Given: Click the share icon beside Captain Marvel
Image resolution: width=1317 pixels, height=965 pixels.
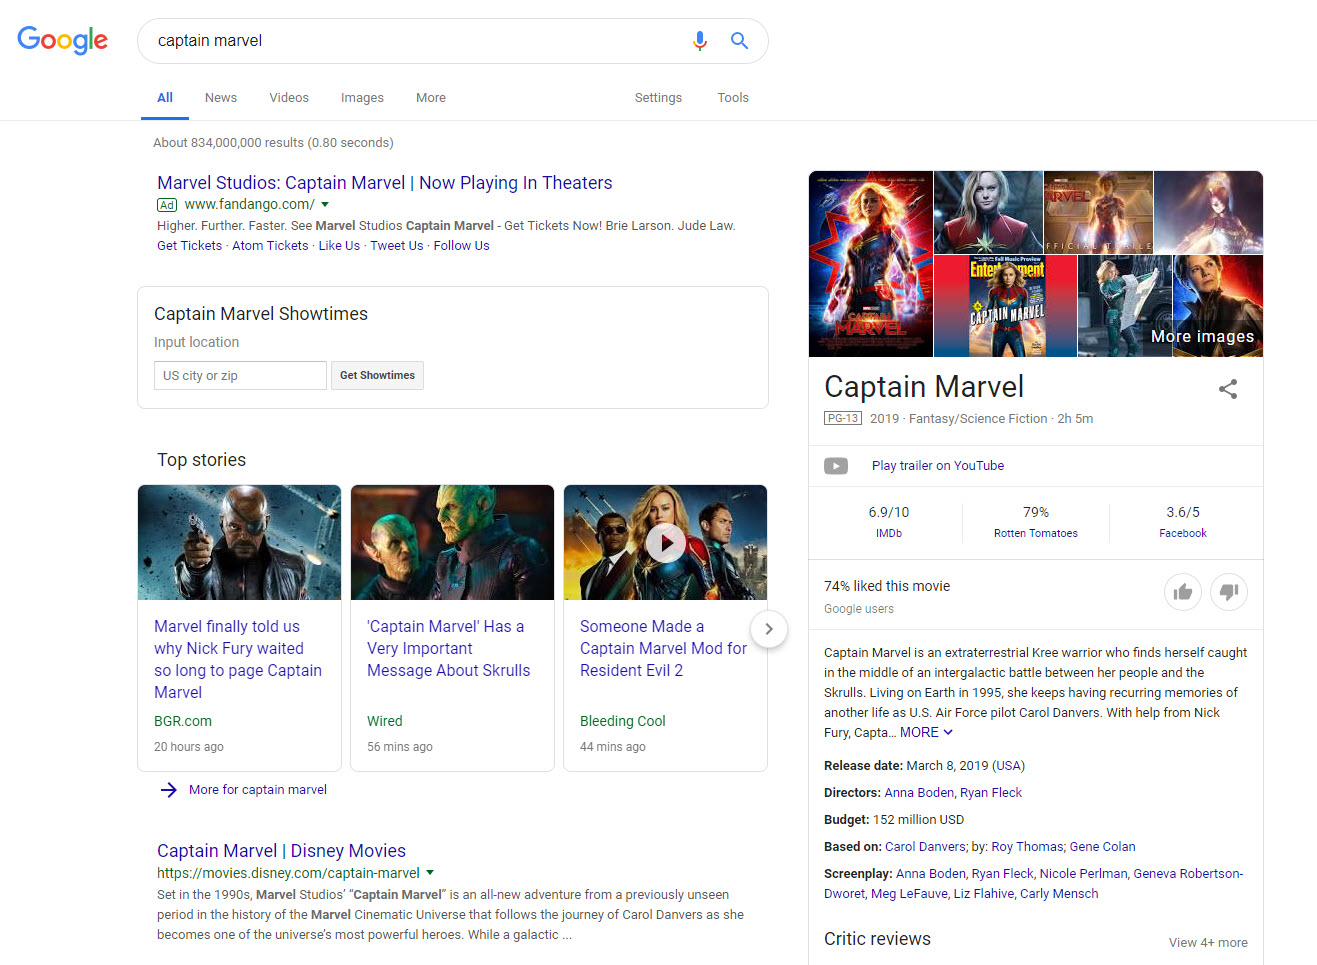Looking at the screenshot, I should tap(1228, 389).
